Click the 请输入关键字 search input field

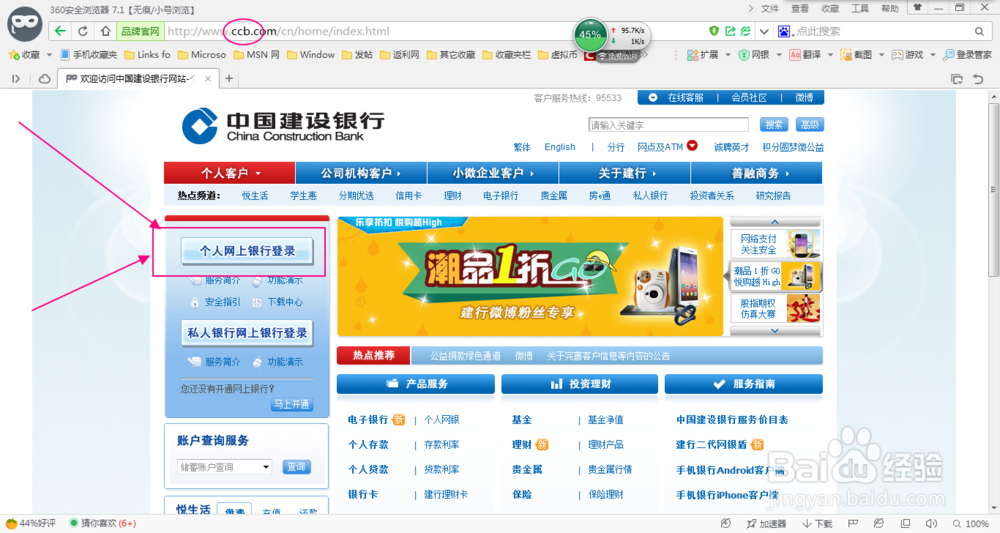pyautogui.click(x=668, y=125)
